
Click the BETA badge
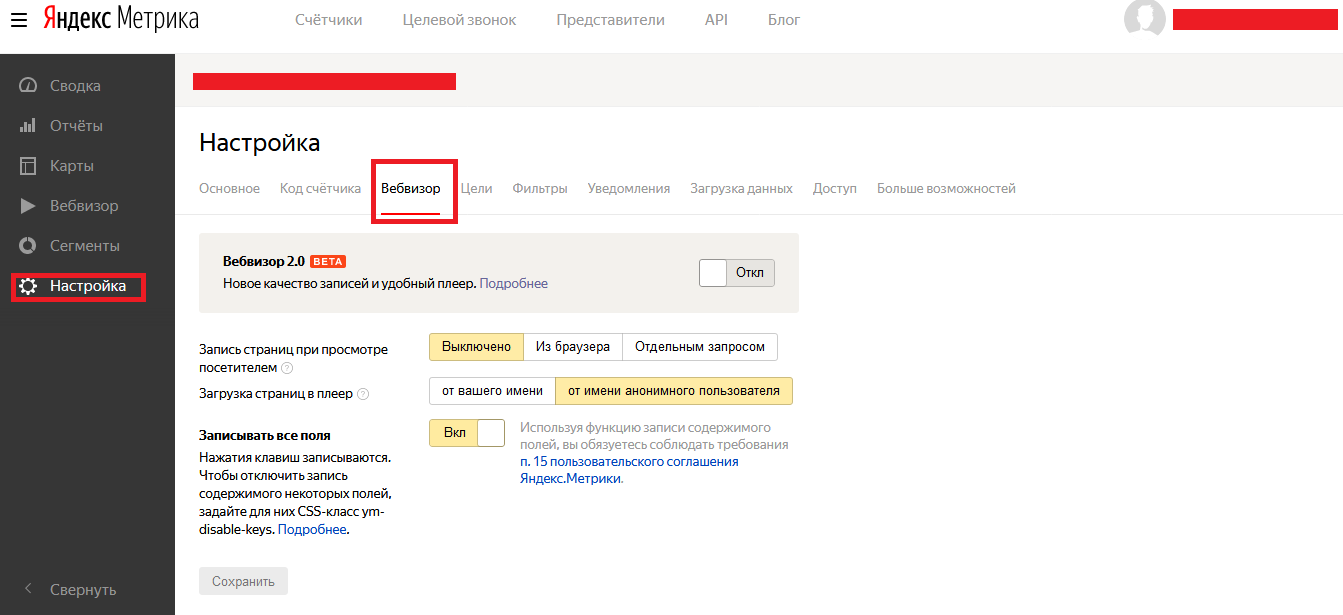pos(328,261)
